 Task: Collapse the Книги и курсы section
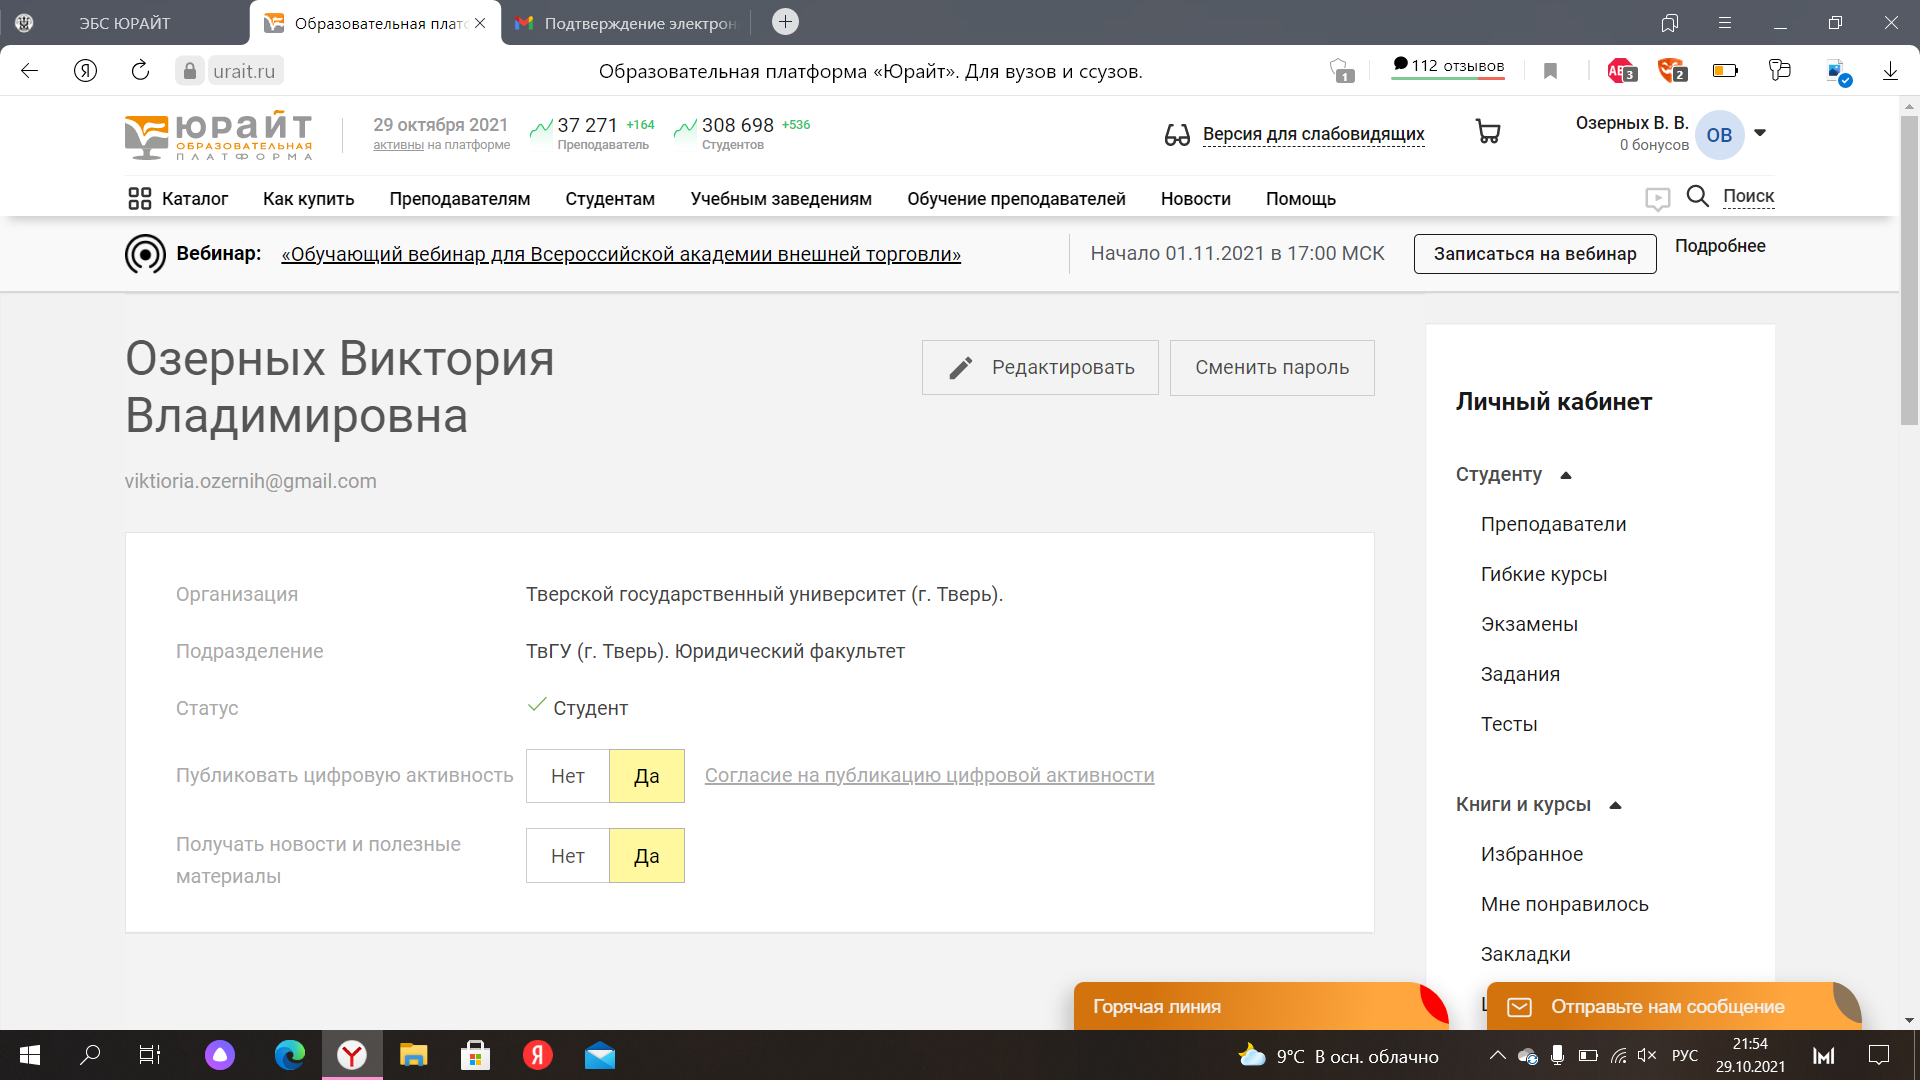tap(1615, 805)
